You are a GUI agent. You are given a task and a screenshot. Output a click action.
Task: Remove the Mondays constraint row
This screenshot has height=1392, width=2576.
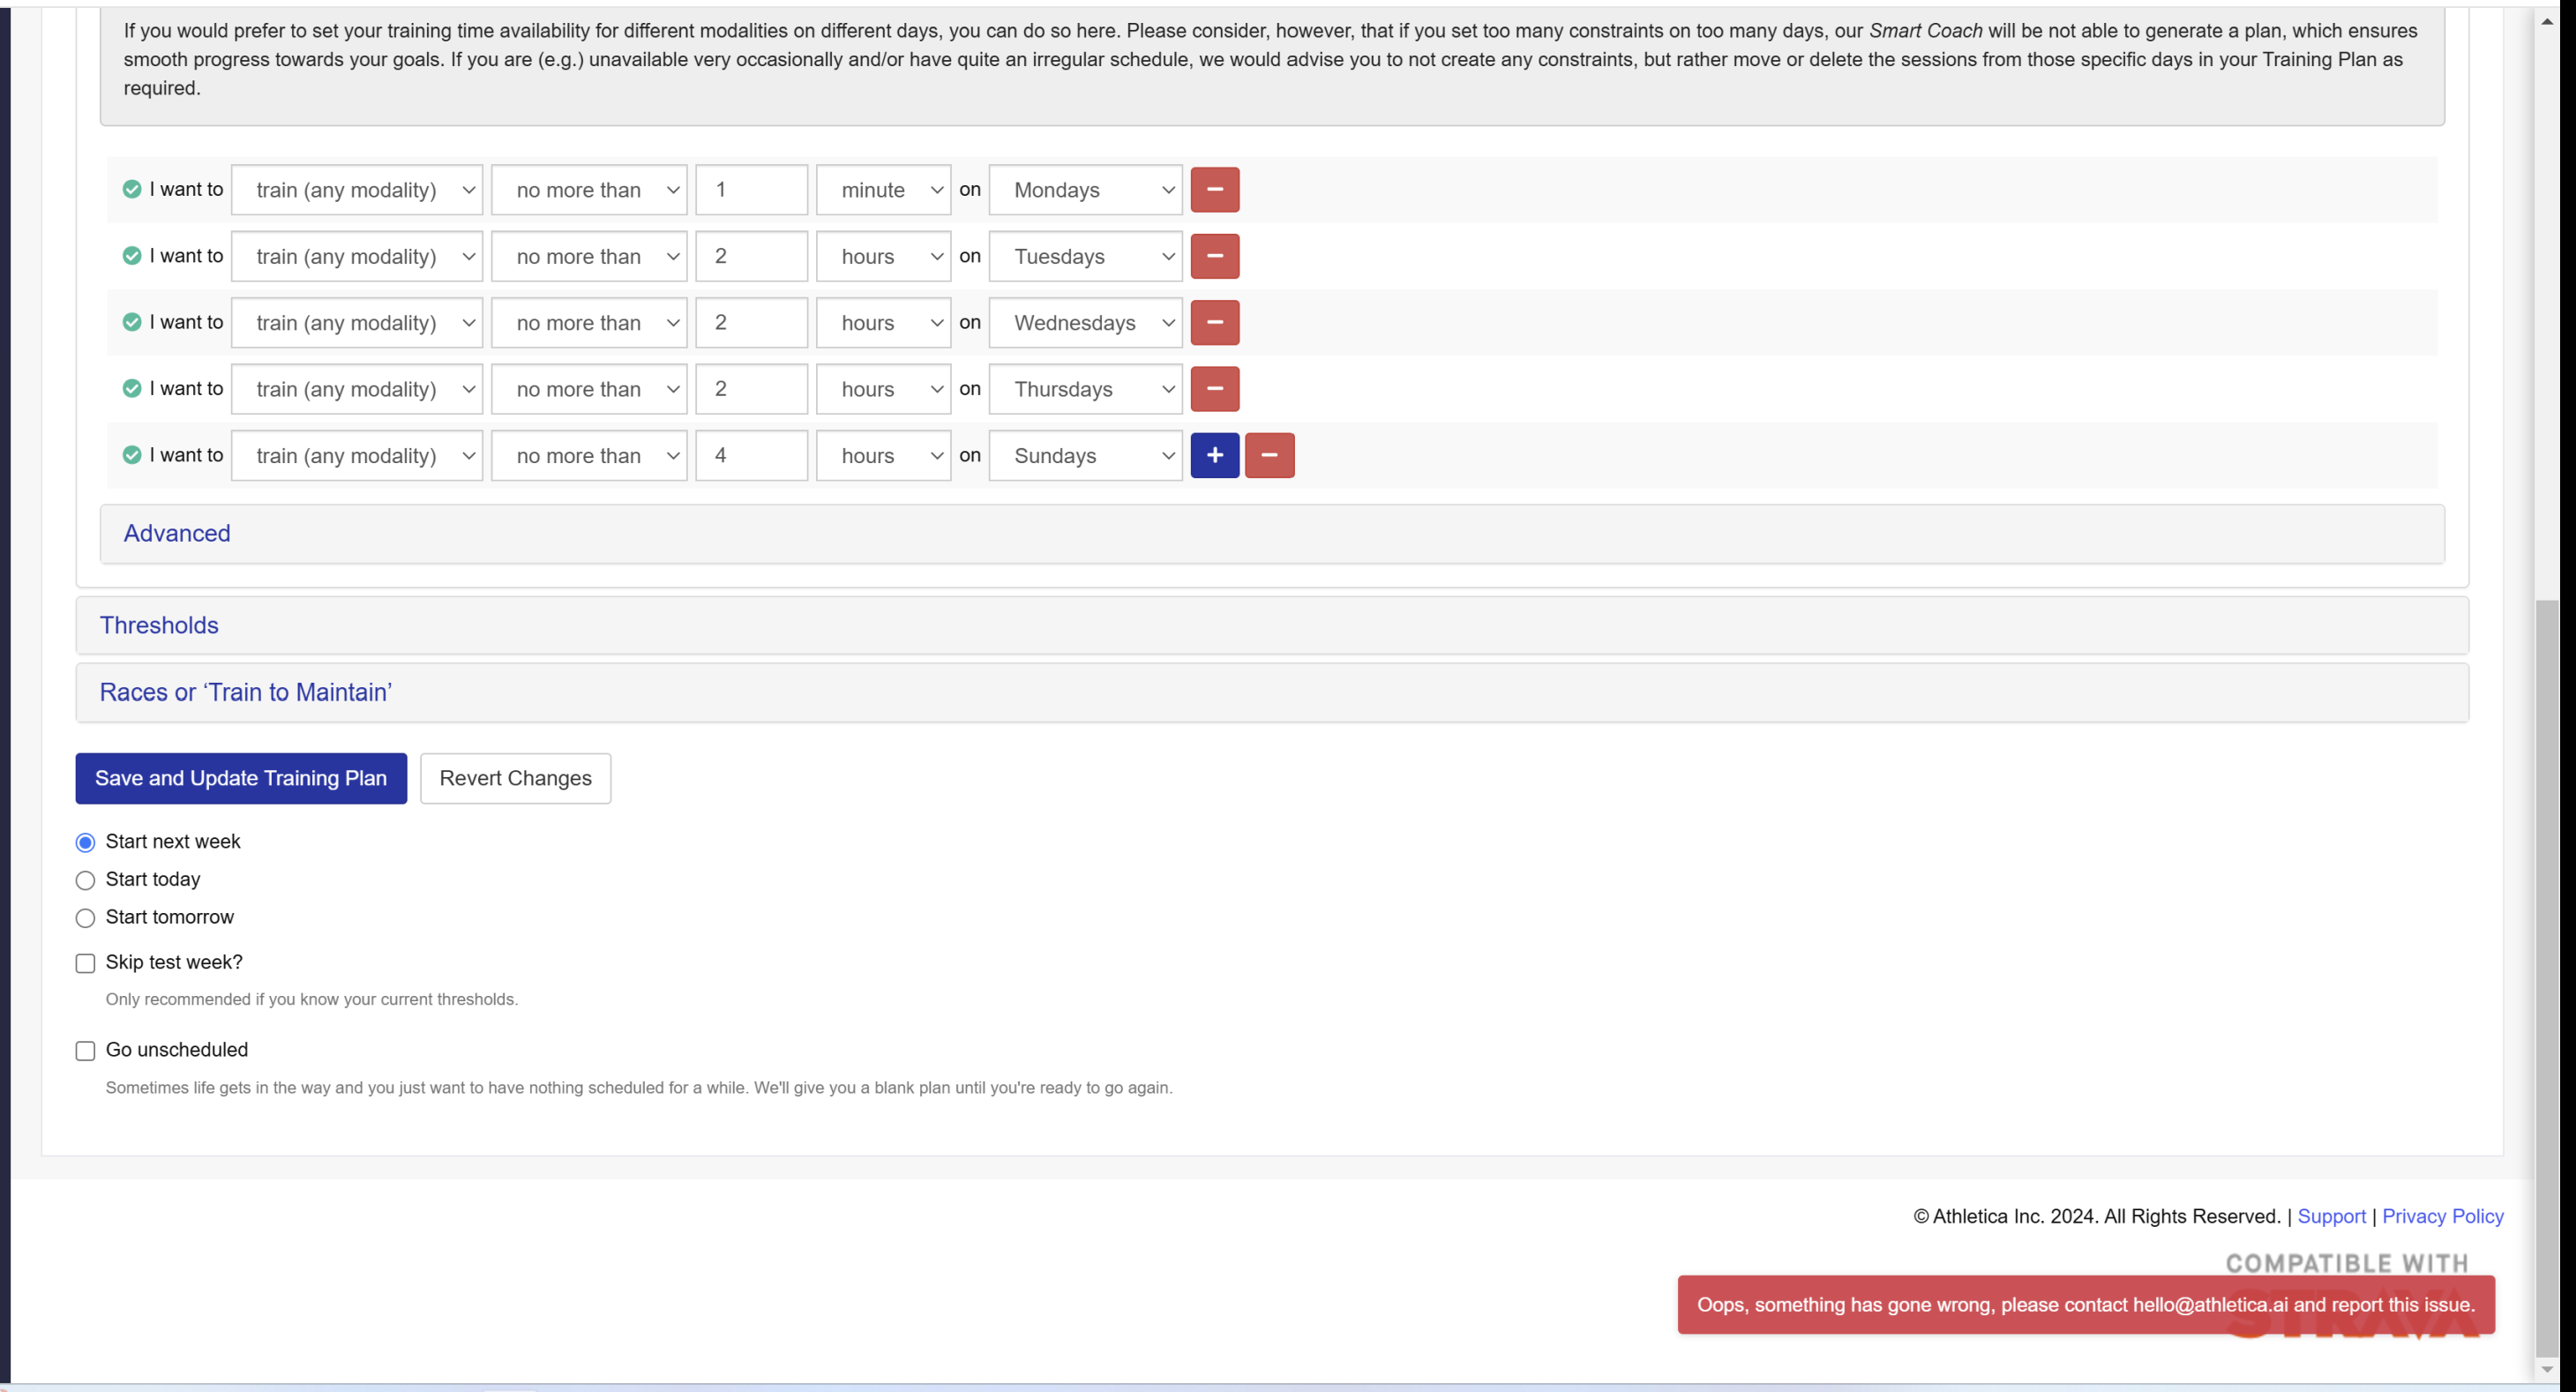[1214, 190]
